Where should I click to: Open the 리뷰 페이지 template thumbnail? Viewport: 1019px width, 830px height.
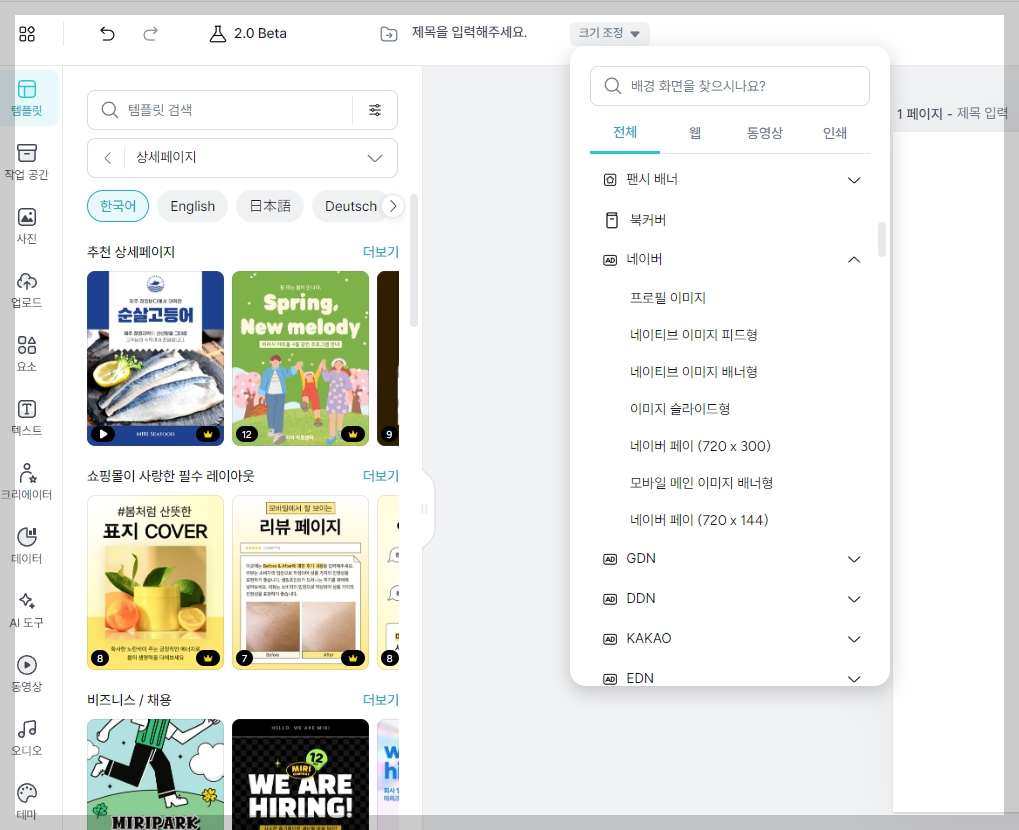tap(300, 582)
